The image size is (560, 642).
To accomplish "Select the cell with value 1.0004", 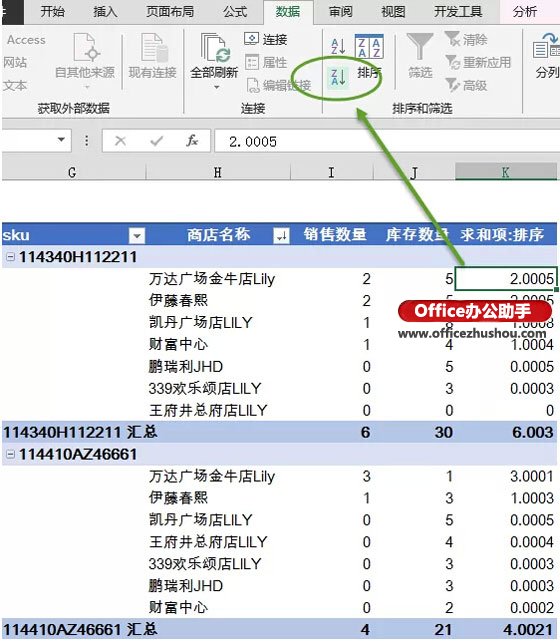I will coord(532,345).
